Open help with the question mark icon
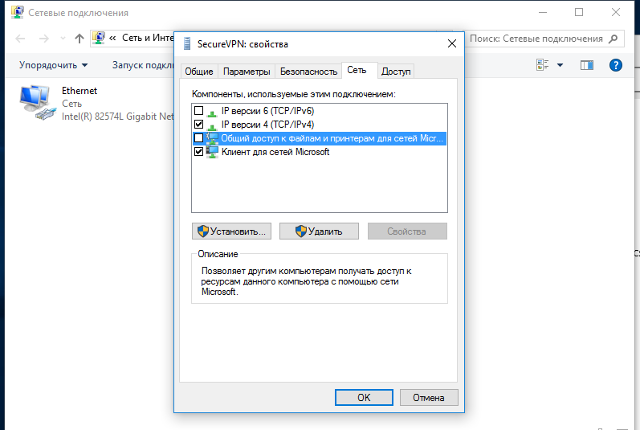The height and width of the screenshot is (430, 640). tap(616, 65)
